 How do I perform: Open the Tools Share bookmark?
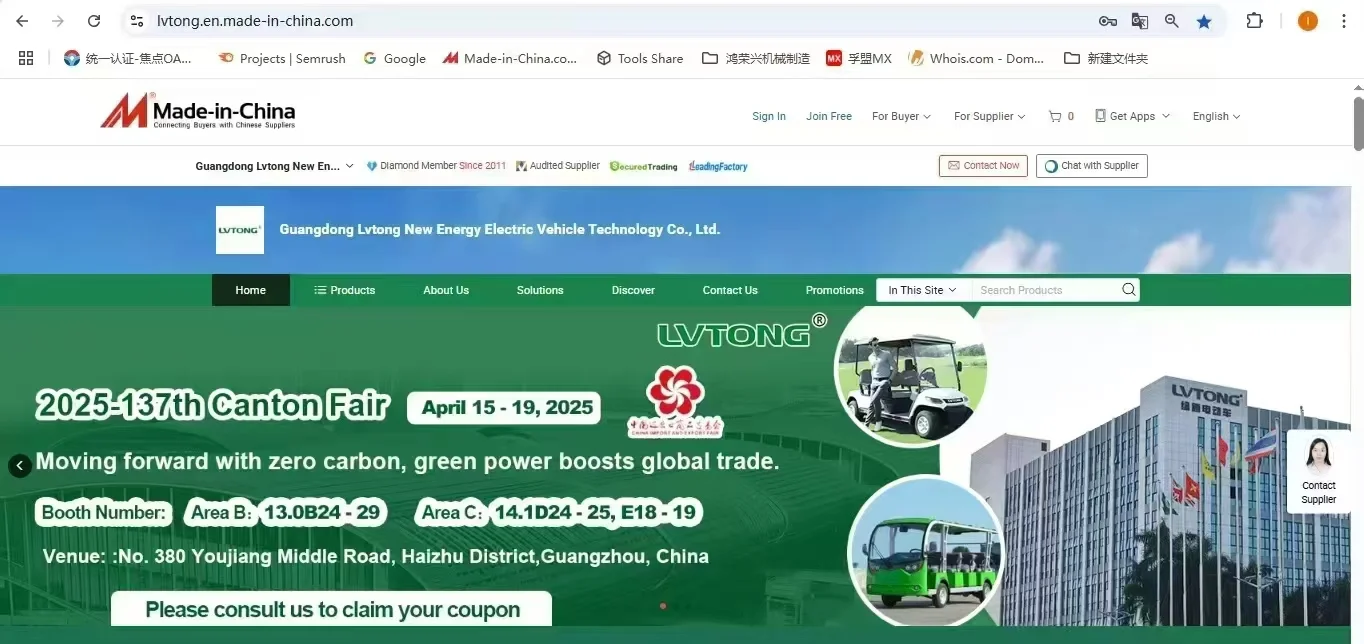coord(640,58)
